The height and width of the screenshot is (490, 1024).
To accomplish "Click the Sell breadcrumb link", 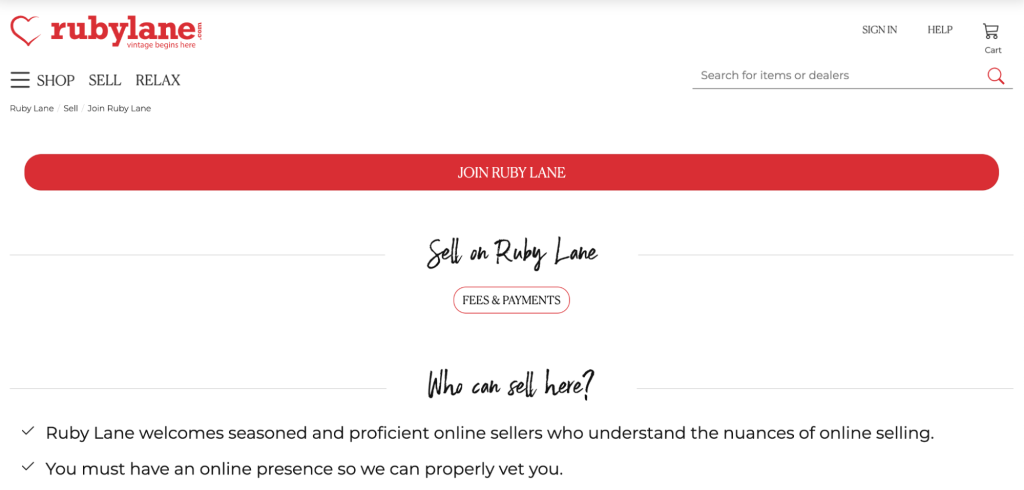I will (71, 108).
